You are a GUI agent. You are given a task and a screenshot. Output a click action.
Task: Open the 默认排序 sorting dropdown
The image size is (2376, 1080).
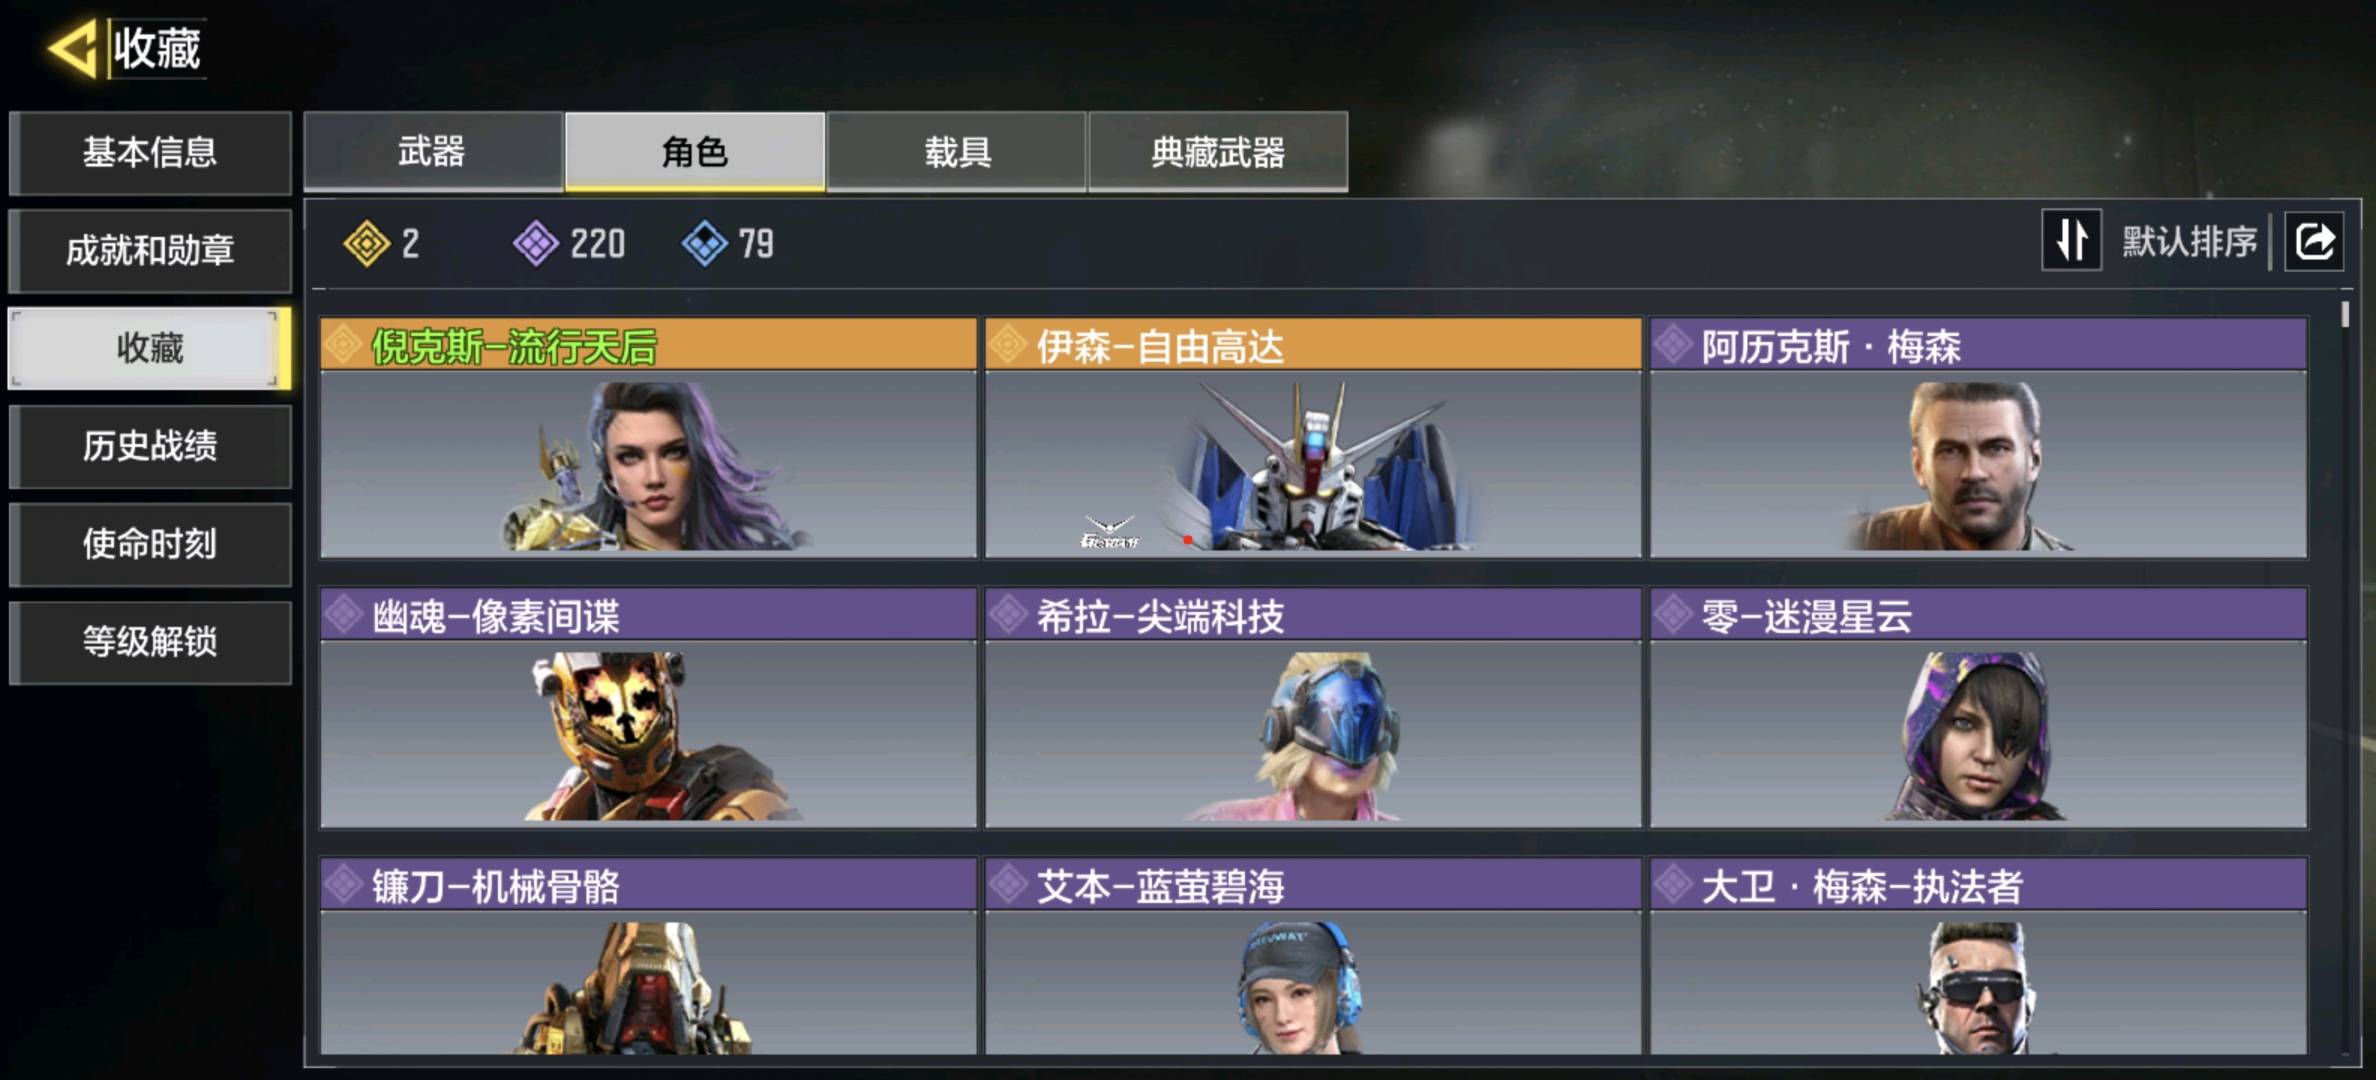point(2190,241)
